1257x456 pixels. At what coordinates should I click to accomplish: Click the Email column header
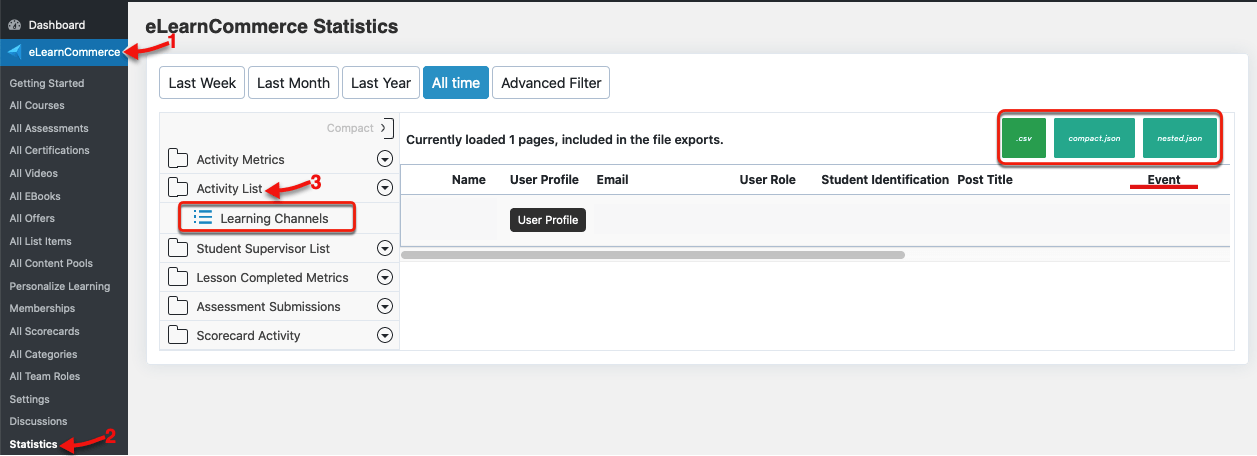click(612, 180)
